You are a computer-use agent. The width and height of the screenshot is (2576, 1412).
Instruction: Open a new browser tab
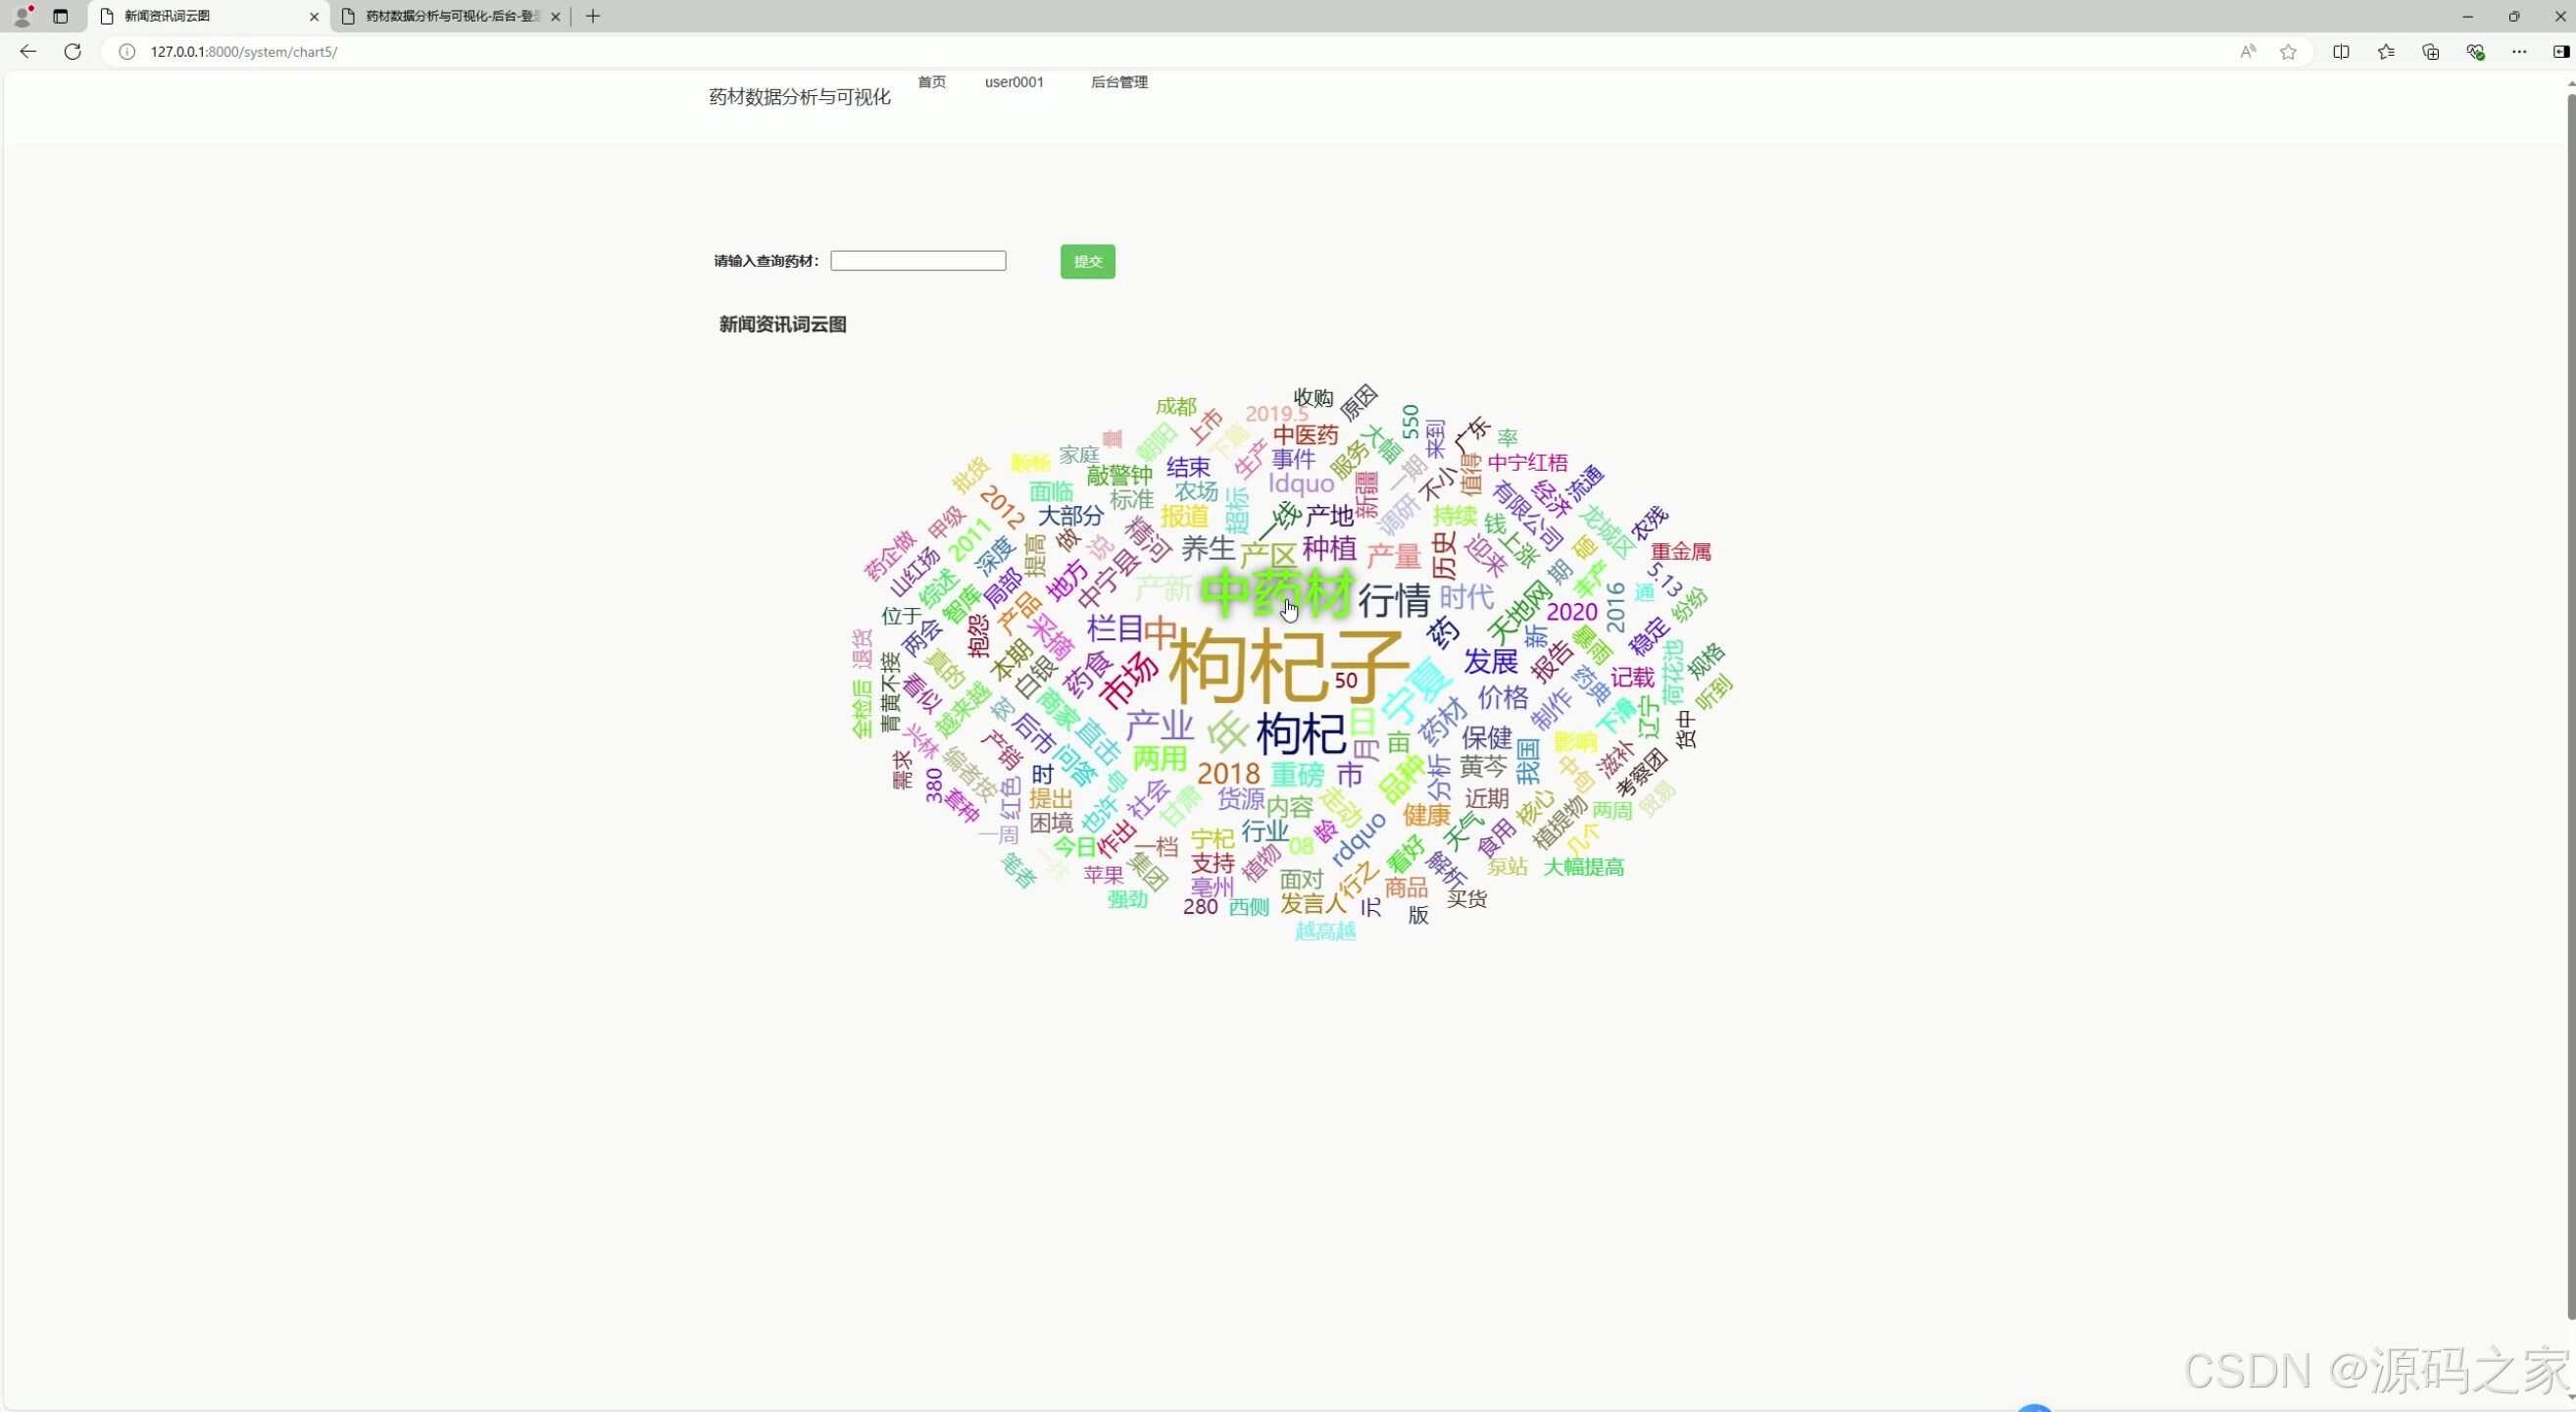(593, 16)
